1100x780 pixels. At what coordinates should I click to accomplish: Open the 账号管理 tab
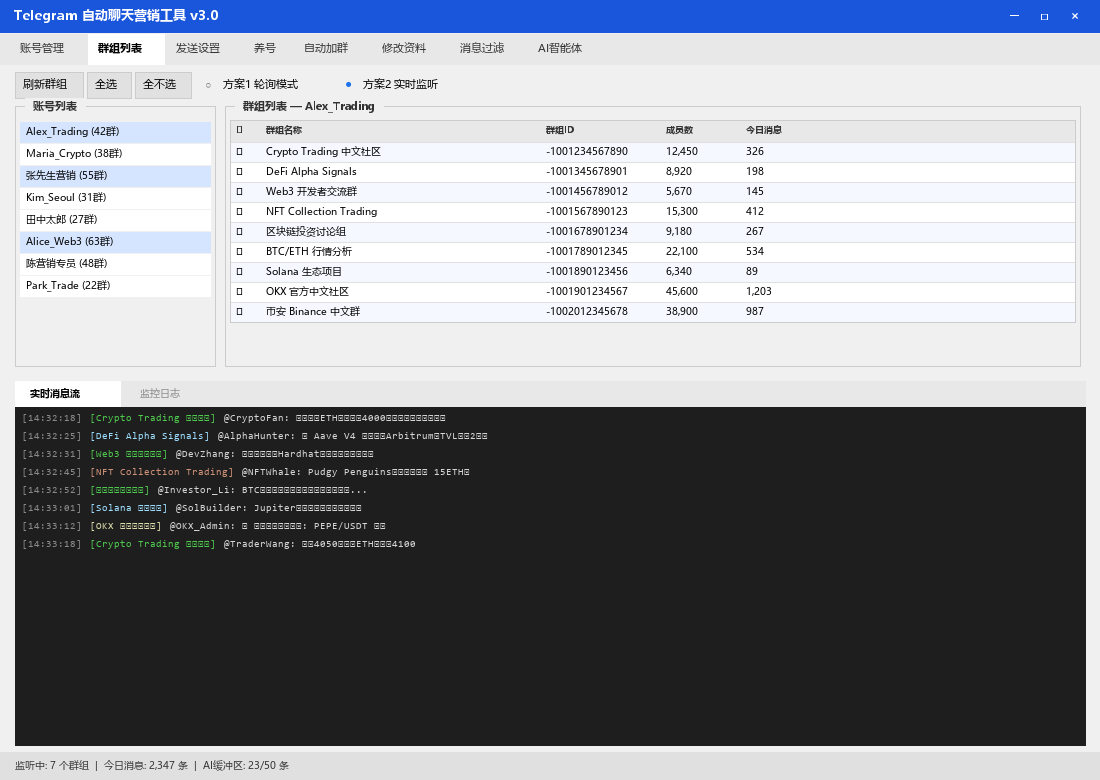coord(42,48)
